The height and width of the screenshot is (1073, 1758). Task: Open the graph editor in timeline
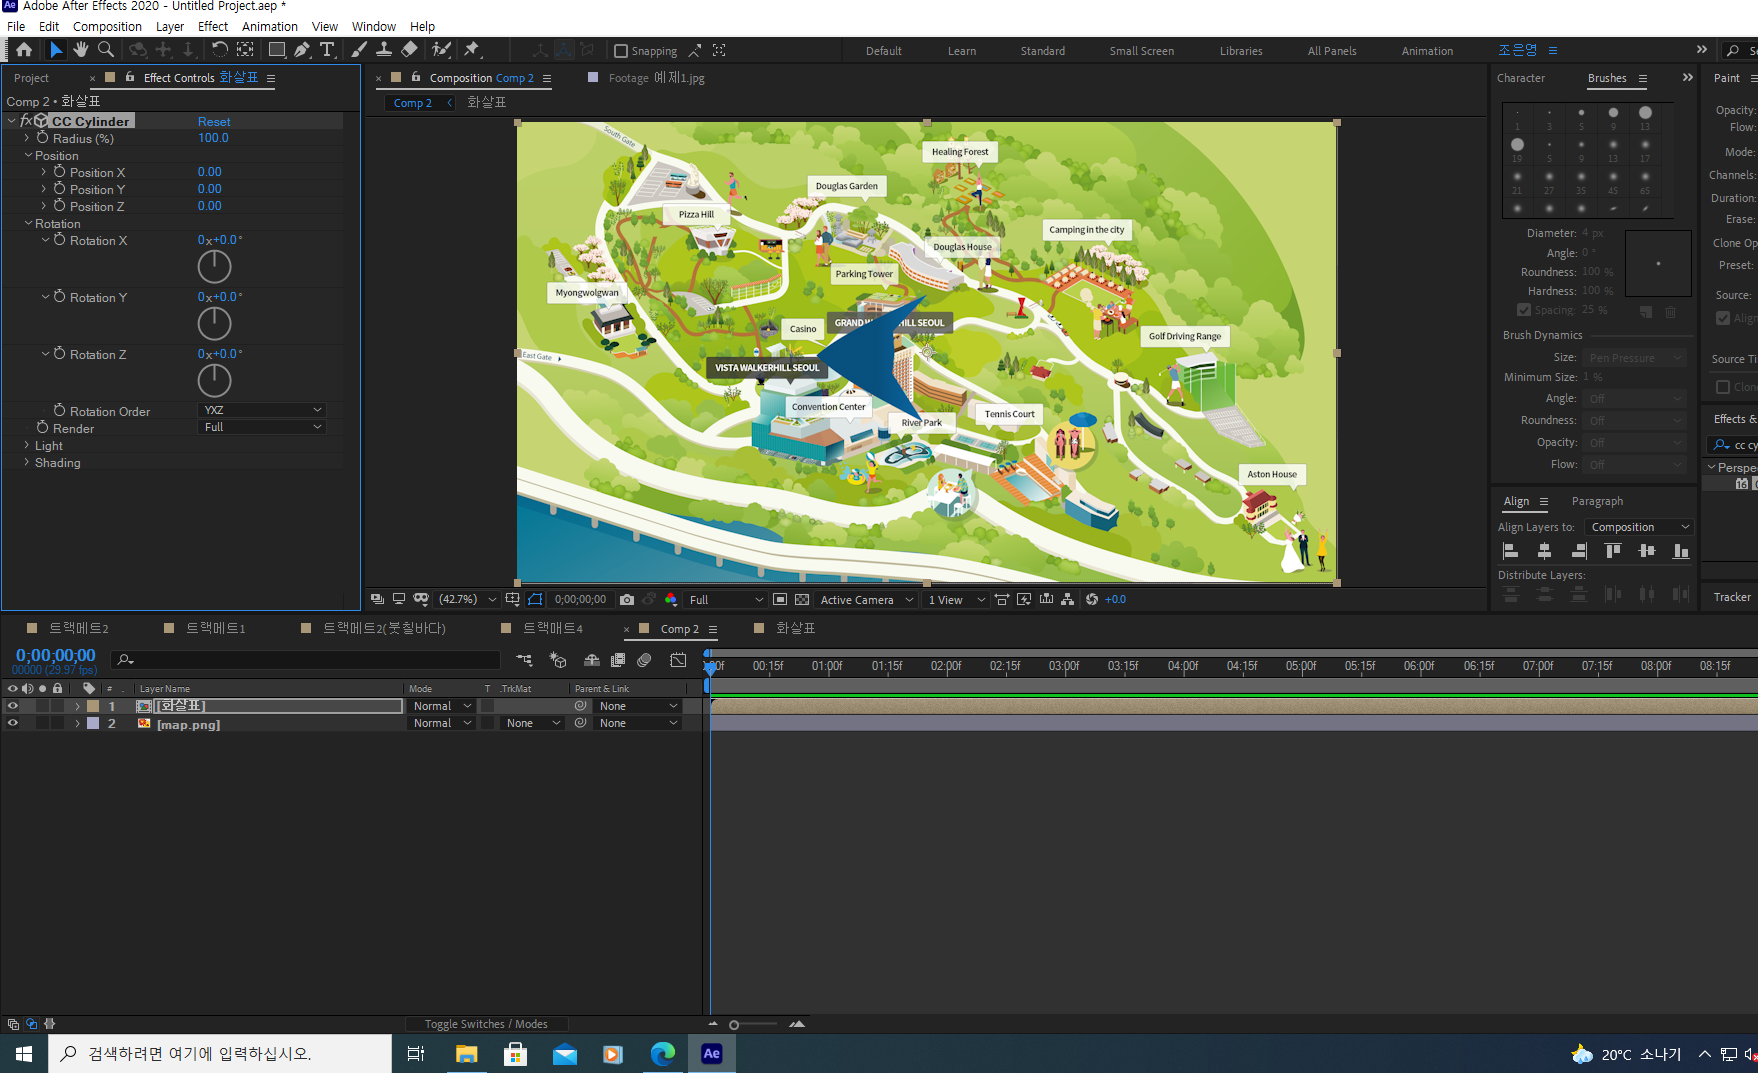pyautogui.click(x=679, y=660)
